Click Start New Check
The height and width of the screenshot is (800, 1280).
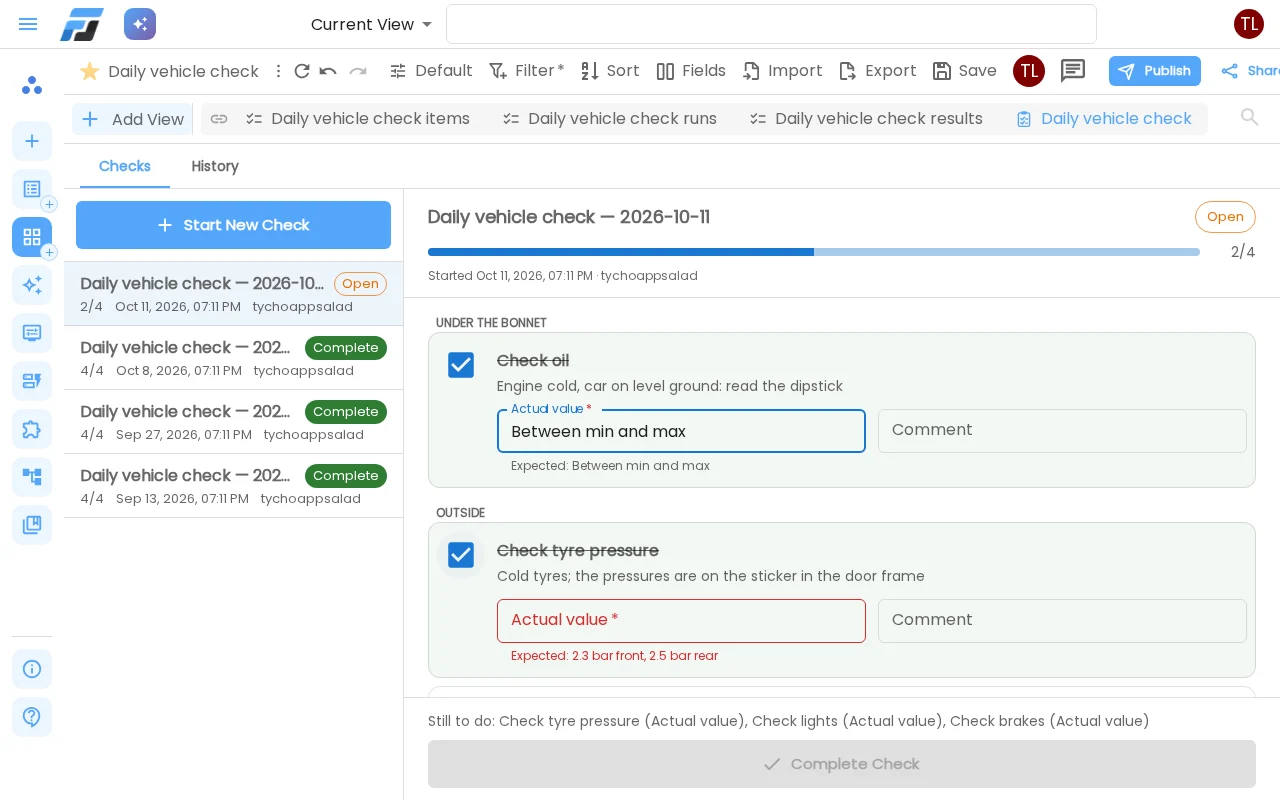point(233,225)
